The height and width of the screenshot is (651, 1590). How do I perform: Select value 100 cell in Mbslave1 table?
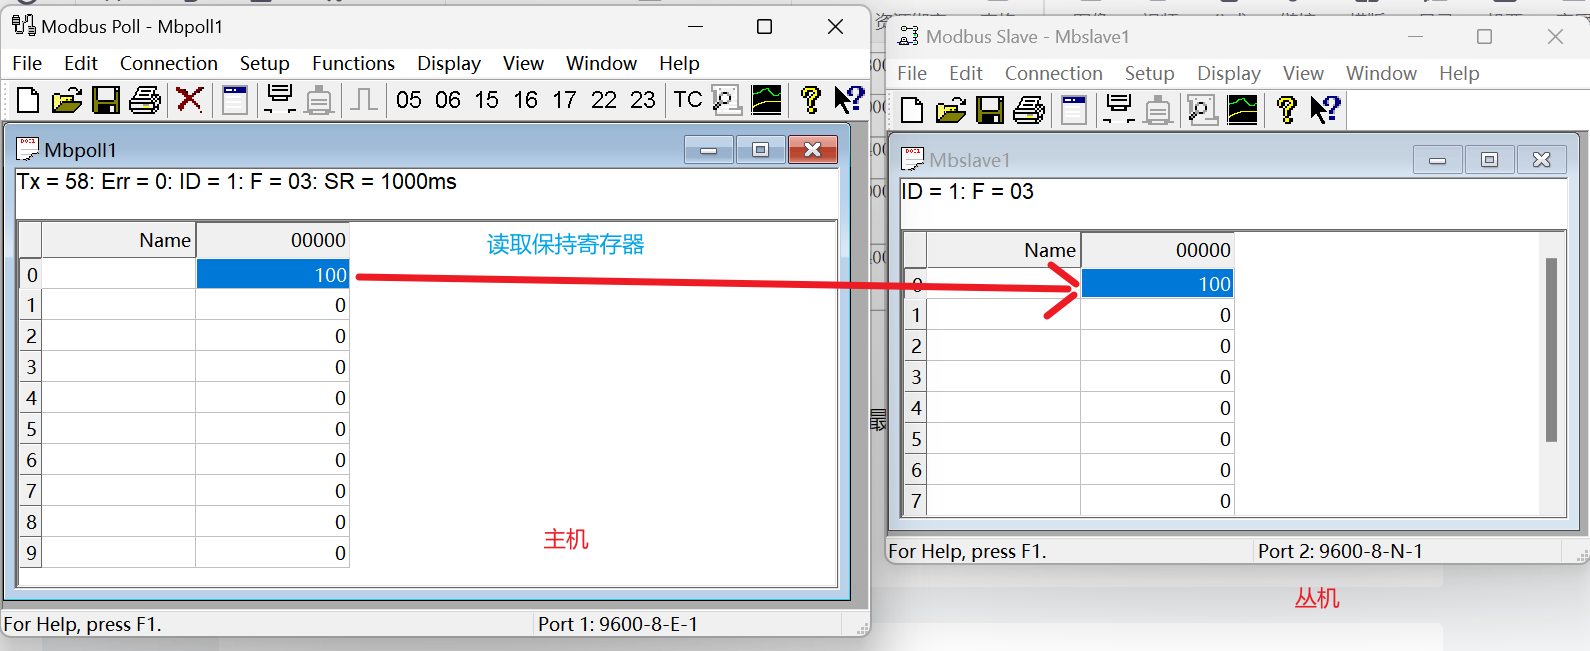click(x=1157, y=284)
